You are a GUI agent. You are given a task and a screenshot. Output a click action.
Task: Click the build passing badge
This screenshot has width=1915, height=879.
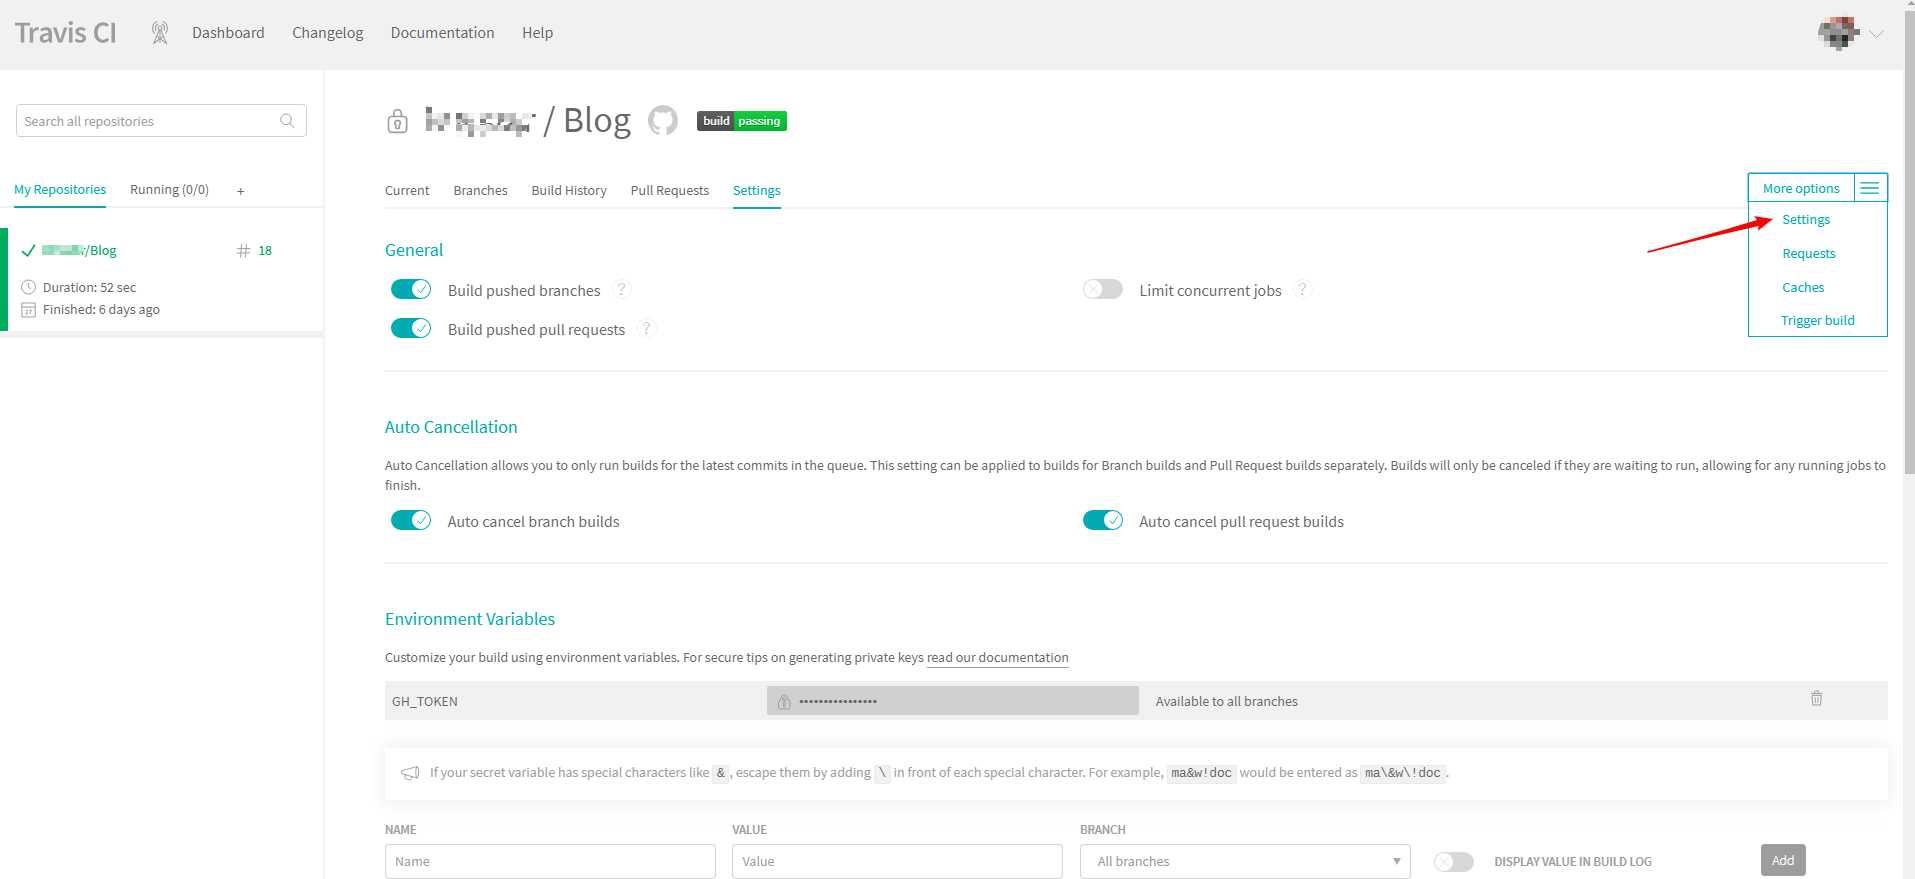[742, 121]
